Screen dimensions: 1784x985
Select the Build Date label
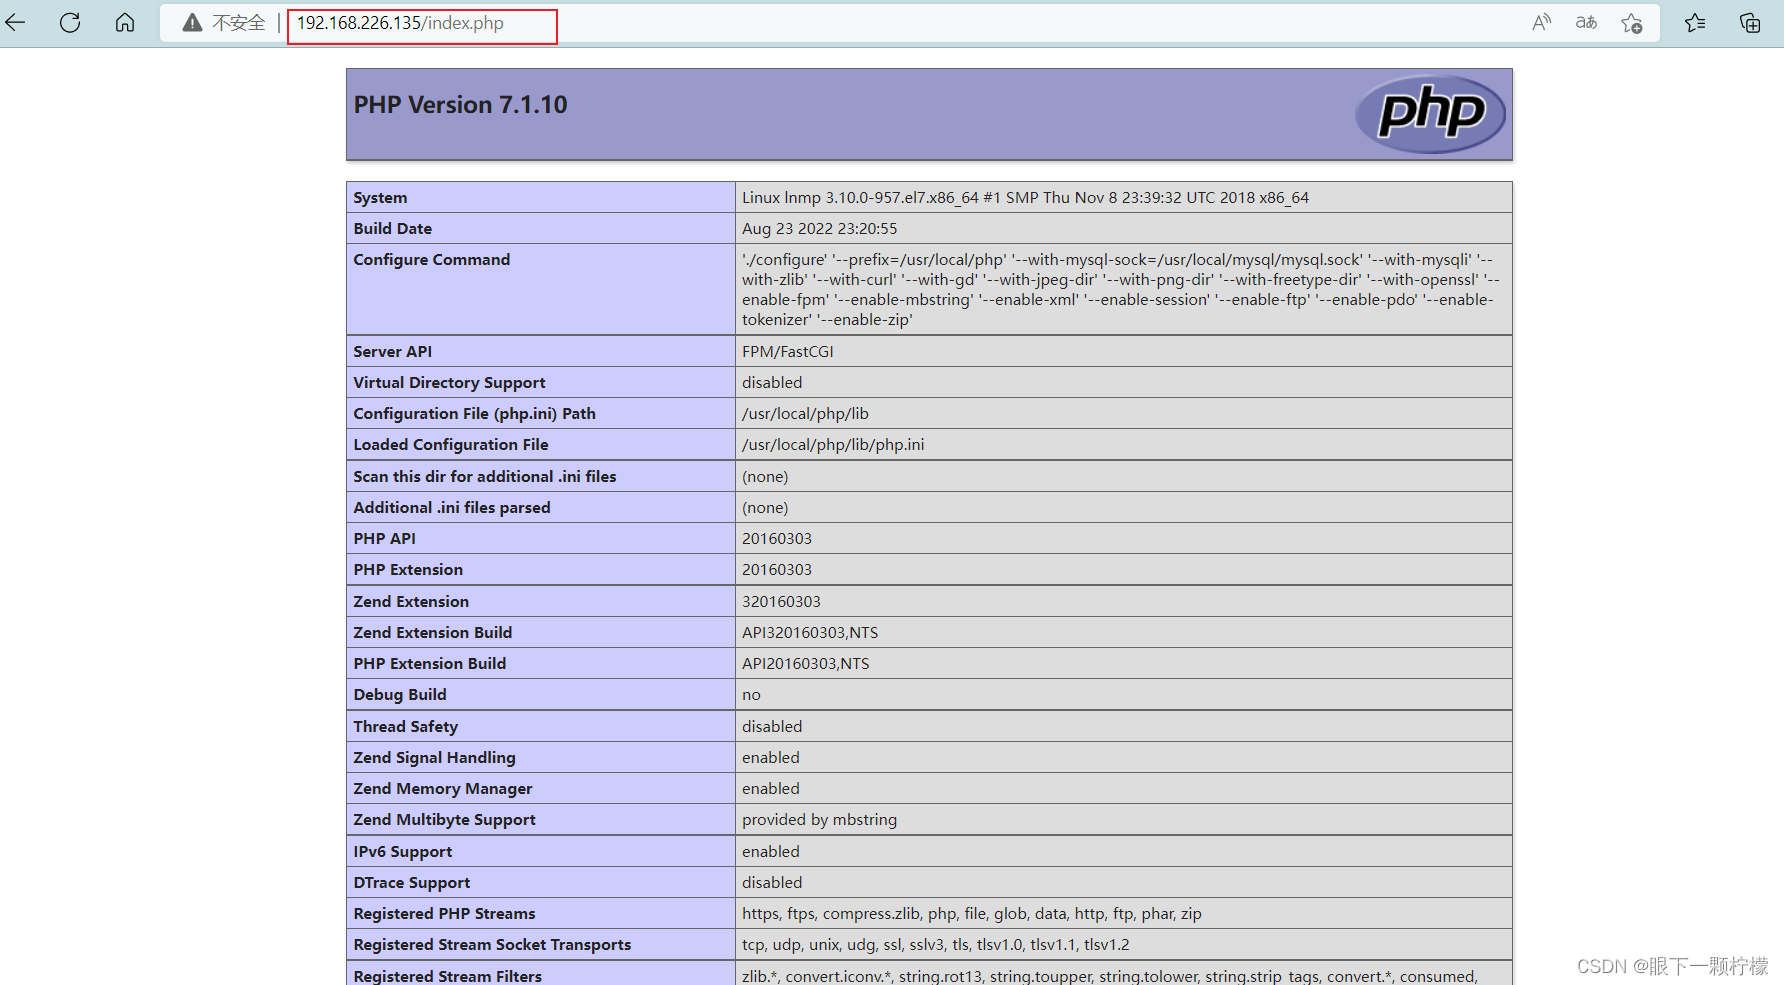pyautogui.click(x=392, y=229)
